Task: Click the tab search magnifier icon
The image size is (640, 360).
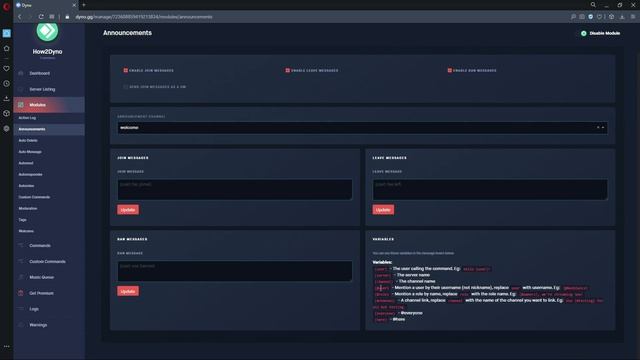Action: (x=593, y=5)
